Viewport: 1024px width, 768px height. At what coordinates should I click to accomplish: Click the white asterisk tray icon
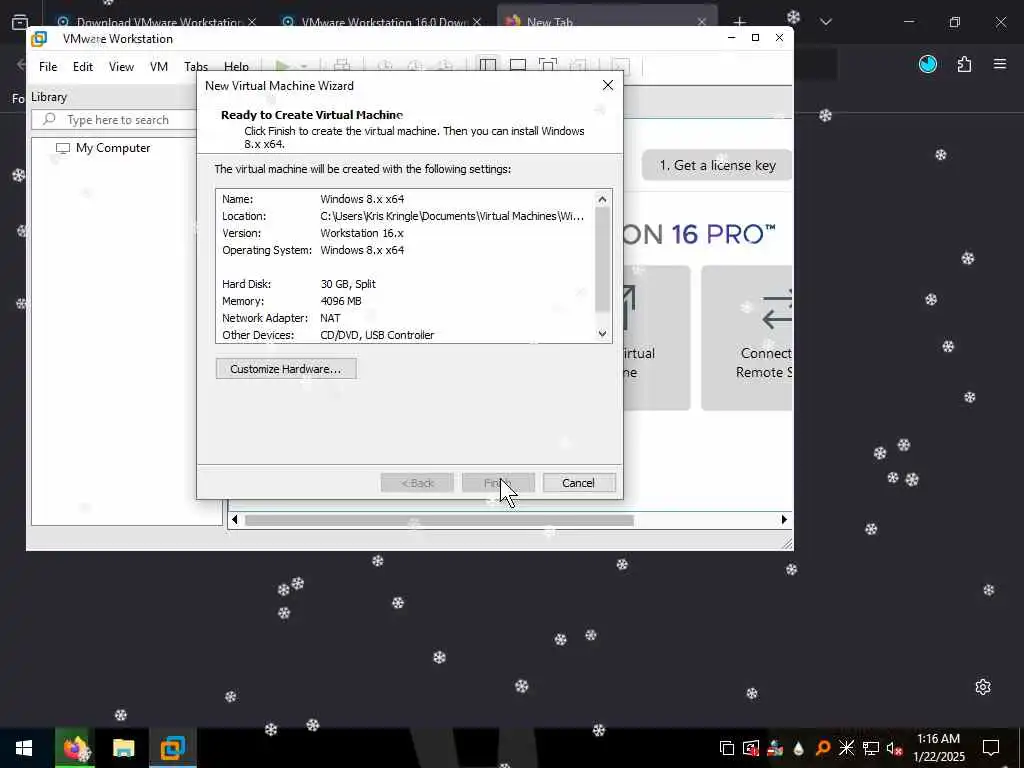coord(846,748)
